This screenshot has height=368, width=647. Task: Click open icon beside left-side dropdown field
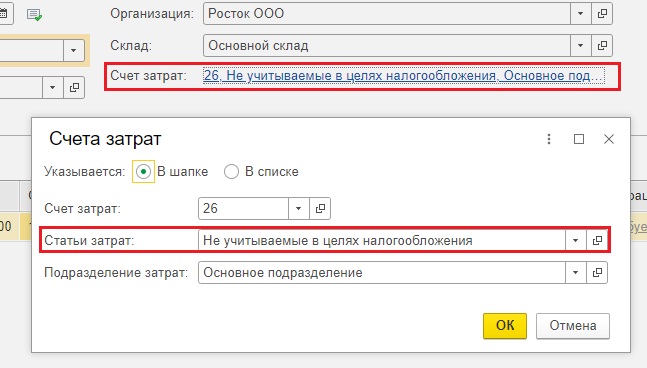pyautogui.click(x=74, y=87)
